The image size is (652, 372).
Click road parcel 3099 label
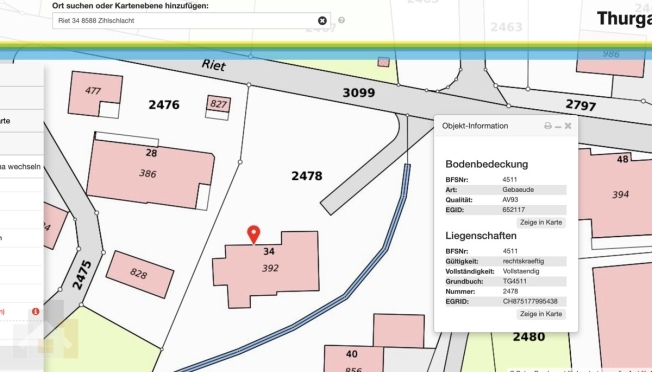point(359,93)
